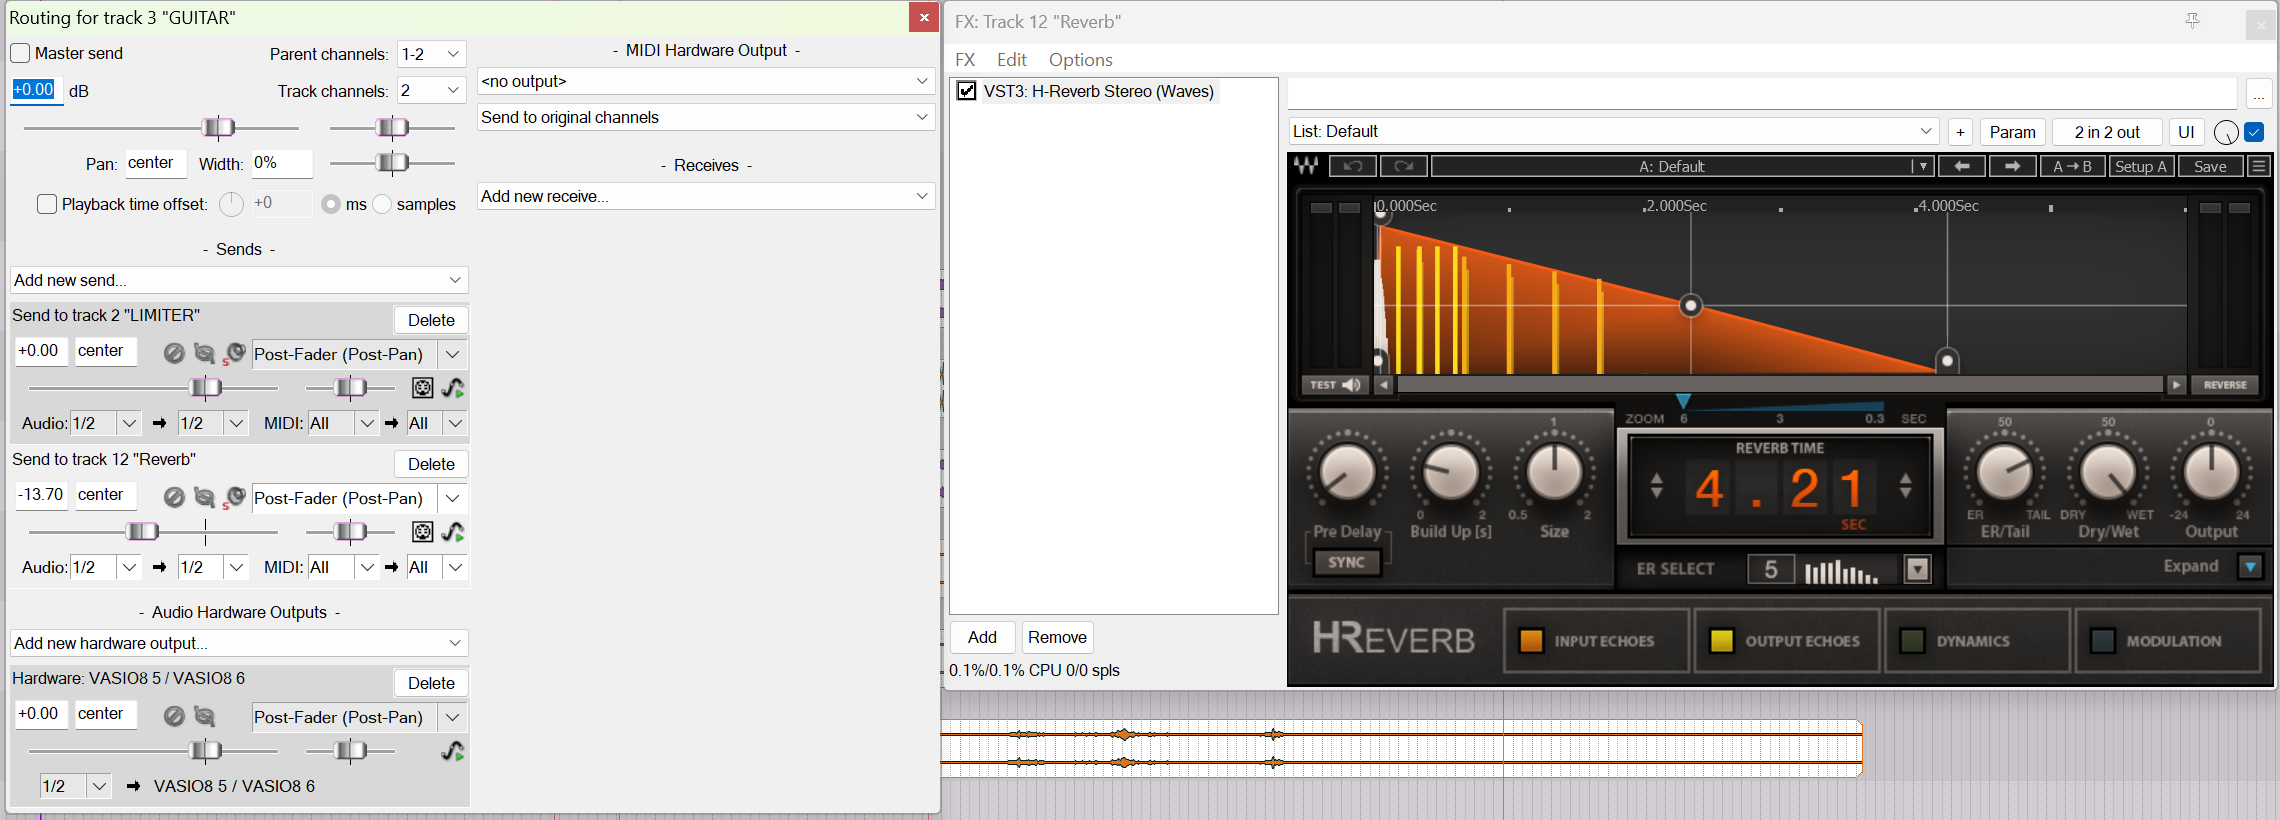Toggle the REVERSE button in H-Reverb
The height and width of the screenshot is (820, 2280).
click(2225, 385)
